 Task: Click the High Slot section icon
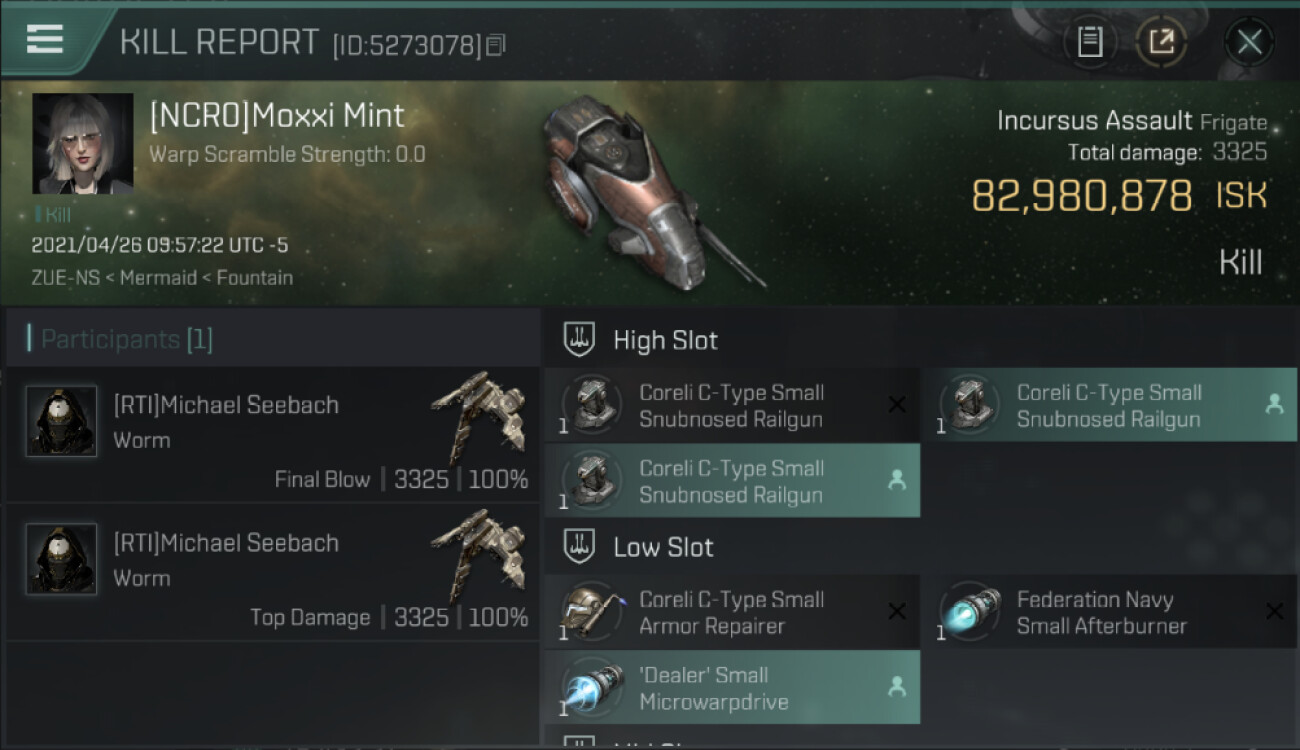pos(581,340)
